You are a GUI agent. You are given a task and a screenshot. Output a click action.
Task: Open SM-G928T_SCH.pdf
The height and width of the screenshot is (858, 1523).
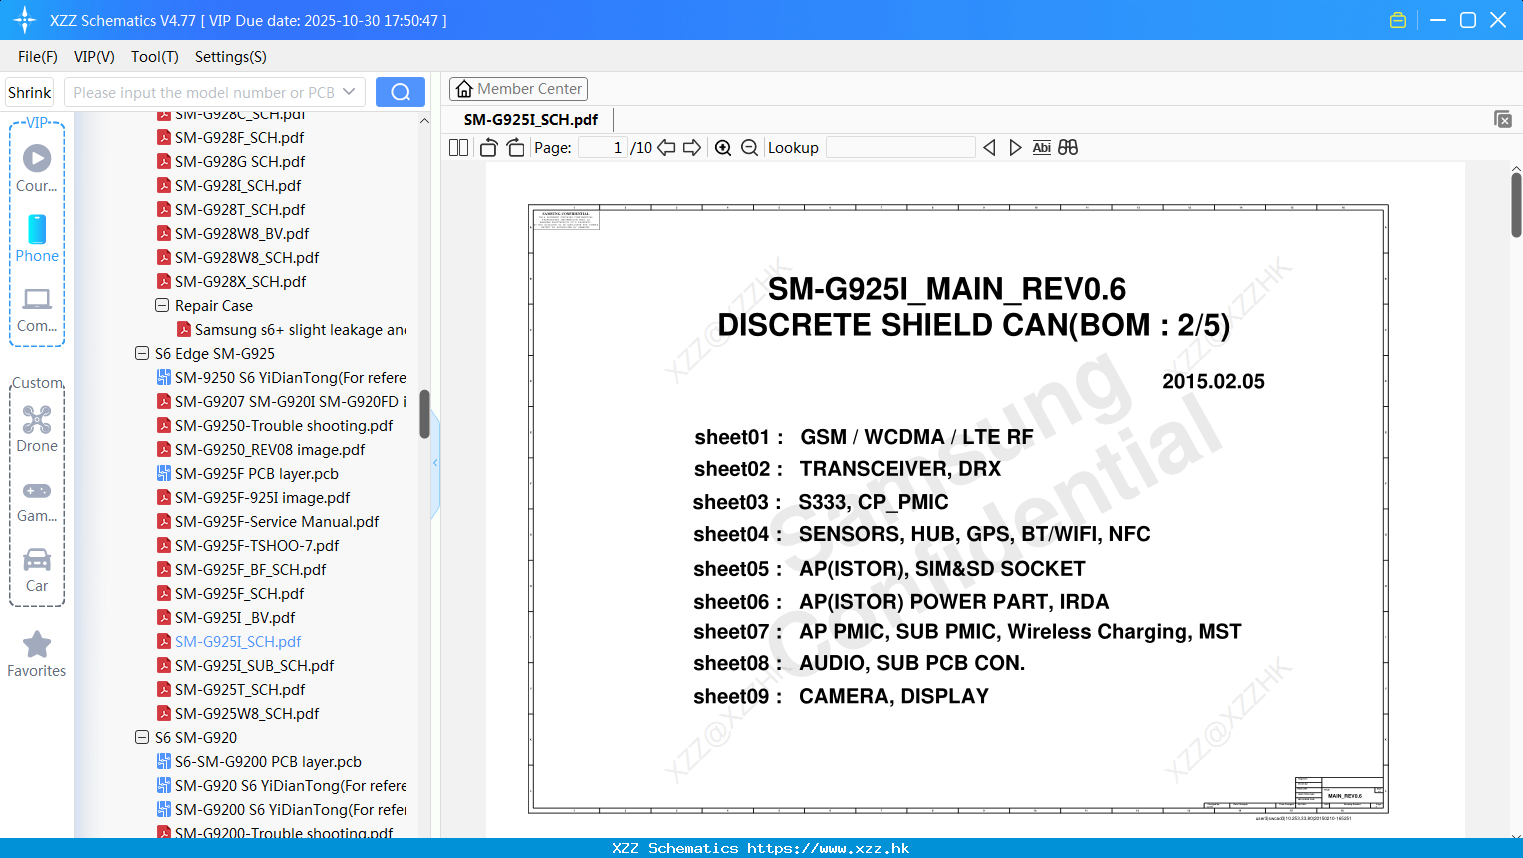click(240, 209)
